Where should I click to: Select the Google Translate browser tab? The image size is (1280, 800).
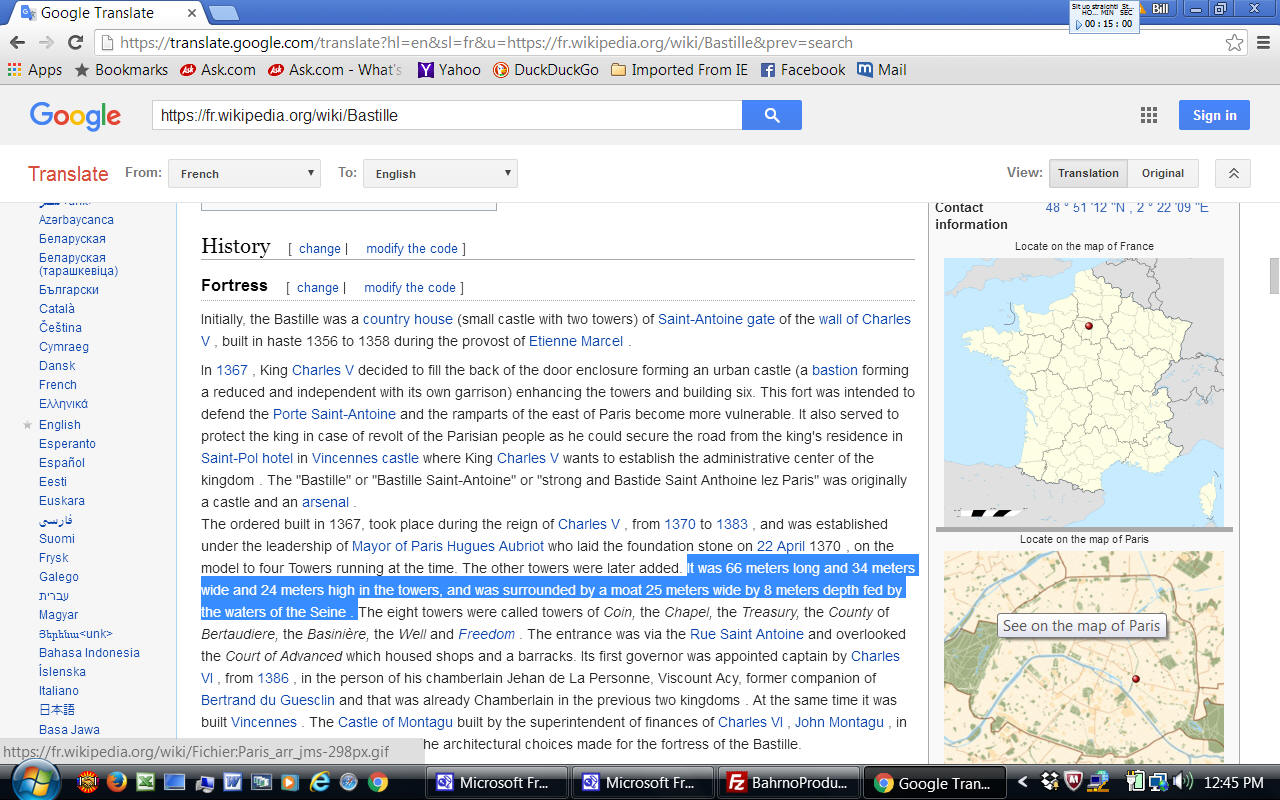point(100,13)
